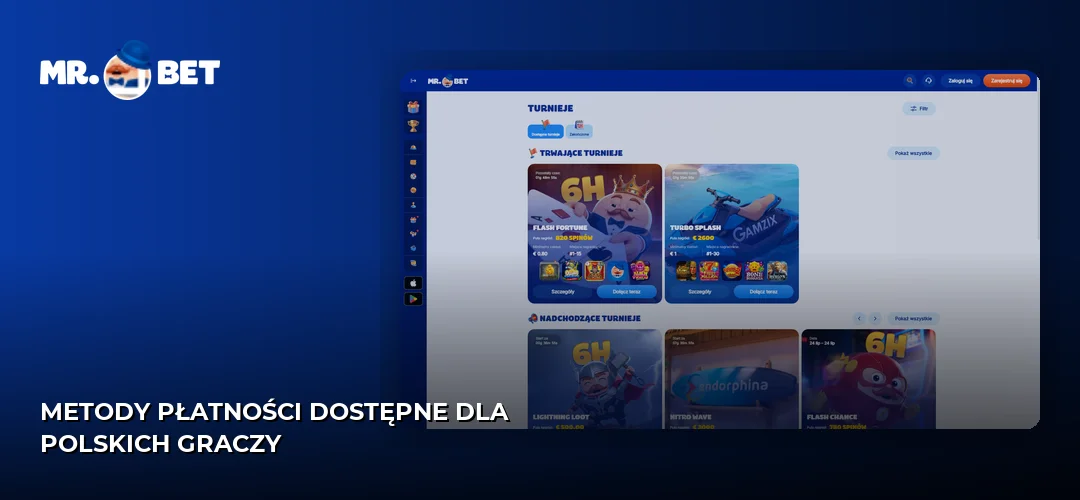Click the TRWAJĄCE TURNIEJE section heading
This screenshot has width=1080, height=500.
point(581,153)
